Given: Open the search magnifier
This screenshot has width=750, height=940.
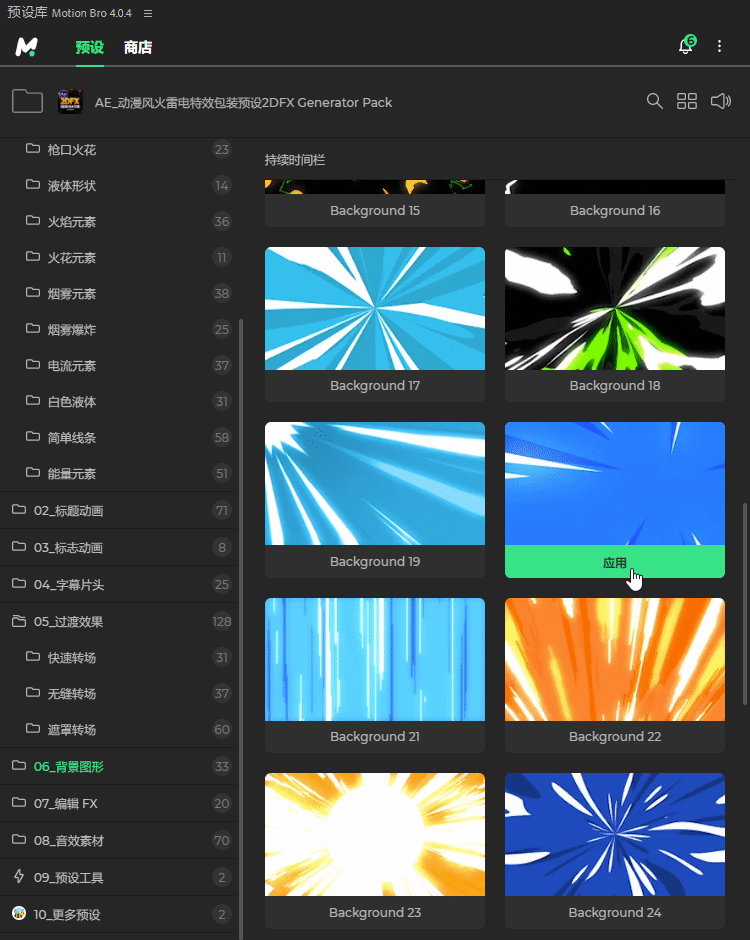Looking at the screenshot, I should point(655,101).
